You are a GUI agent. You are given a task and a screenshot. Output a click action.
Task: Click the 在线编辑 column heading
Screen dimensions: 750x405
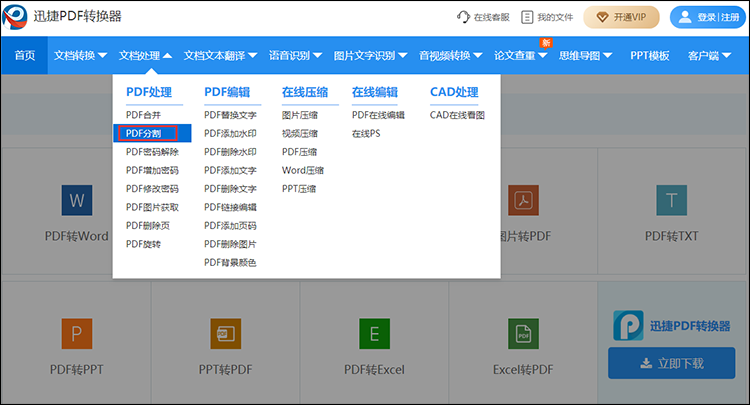click(x=375, y=92)
